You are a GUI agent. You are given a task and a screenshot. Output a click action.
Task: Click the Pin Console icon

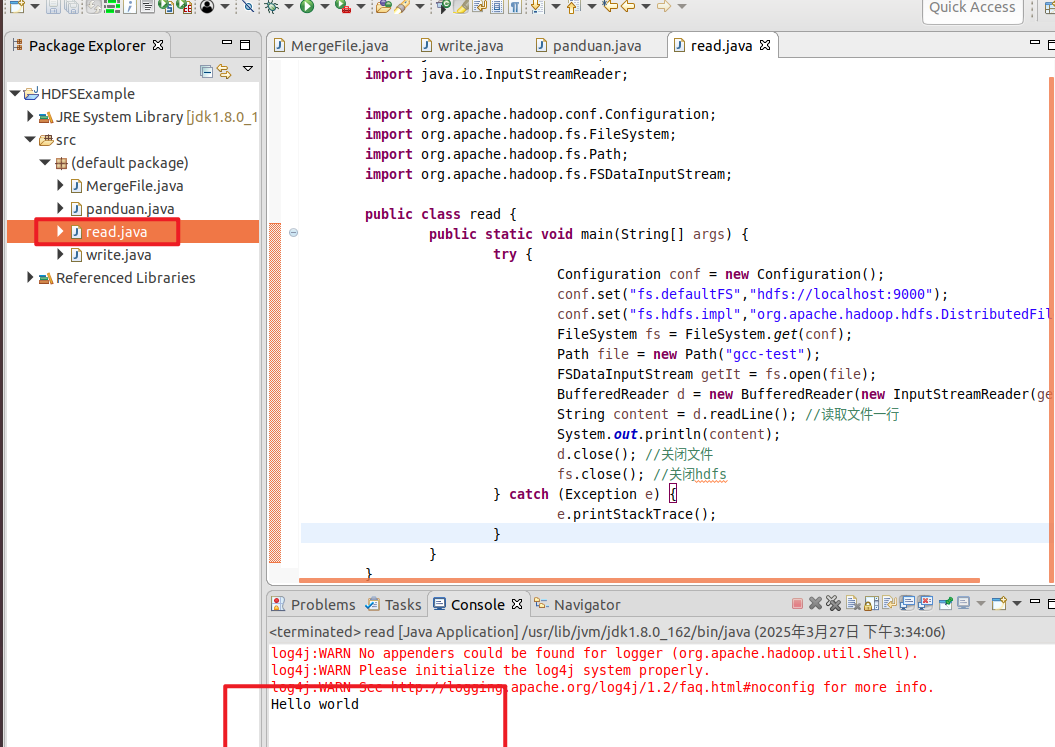(944, 604)
